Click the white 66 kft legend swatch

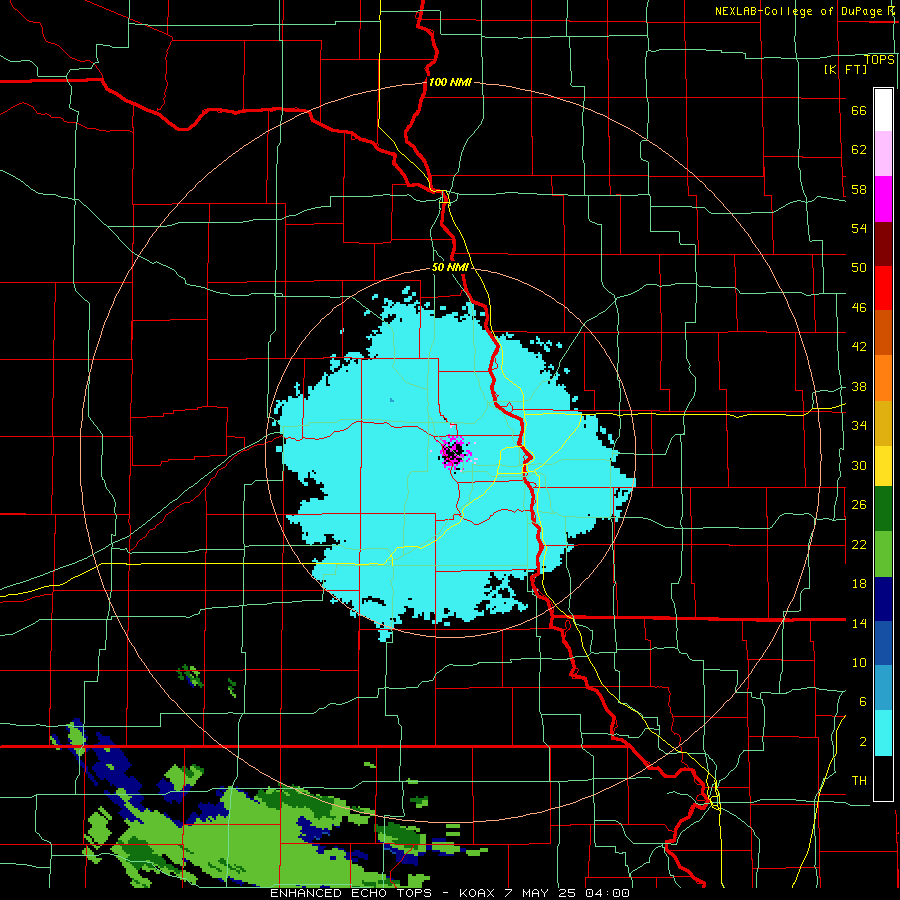point(883,110)
